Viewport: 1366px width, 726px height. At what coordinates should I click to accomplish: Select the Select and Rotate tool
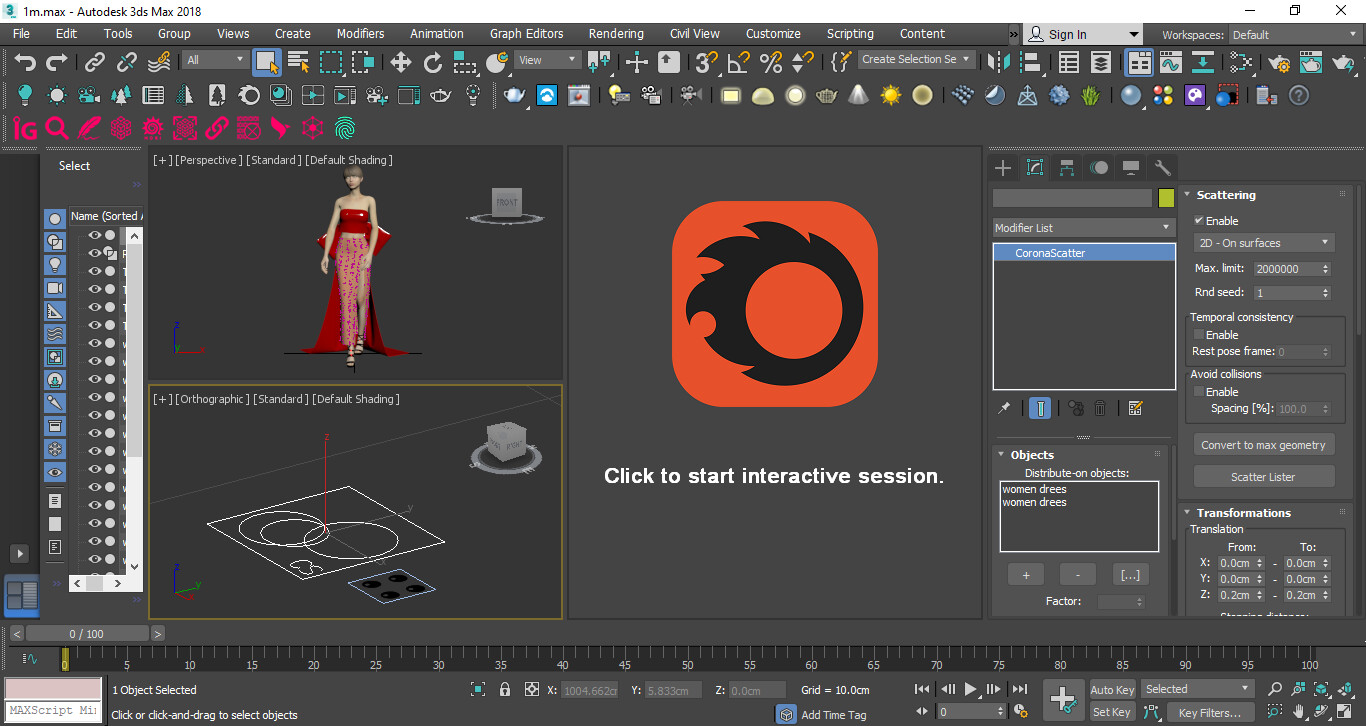433,62
